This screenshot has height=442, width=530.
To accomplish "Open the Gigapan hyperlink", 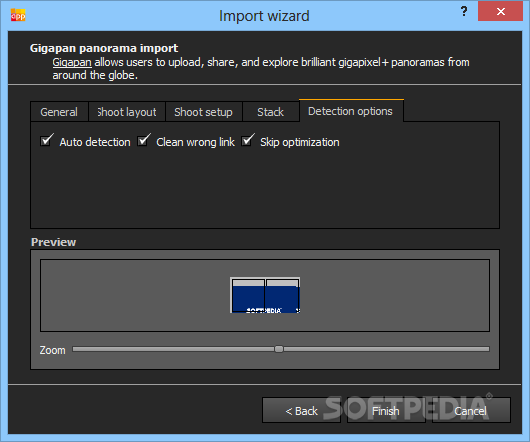I will coord(72,63).
